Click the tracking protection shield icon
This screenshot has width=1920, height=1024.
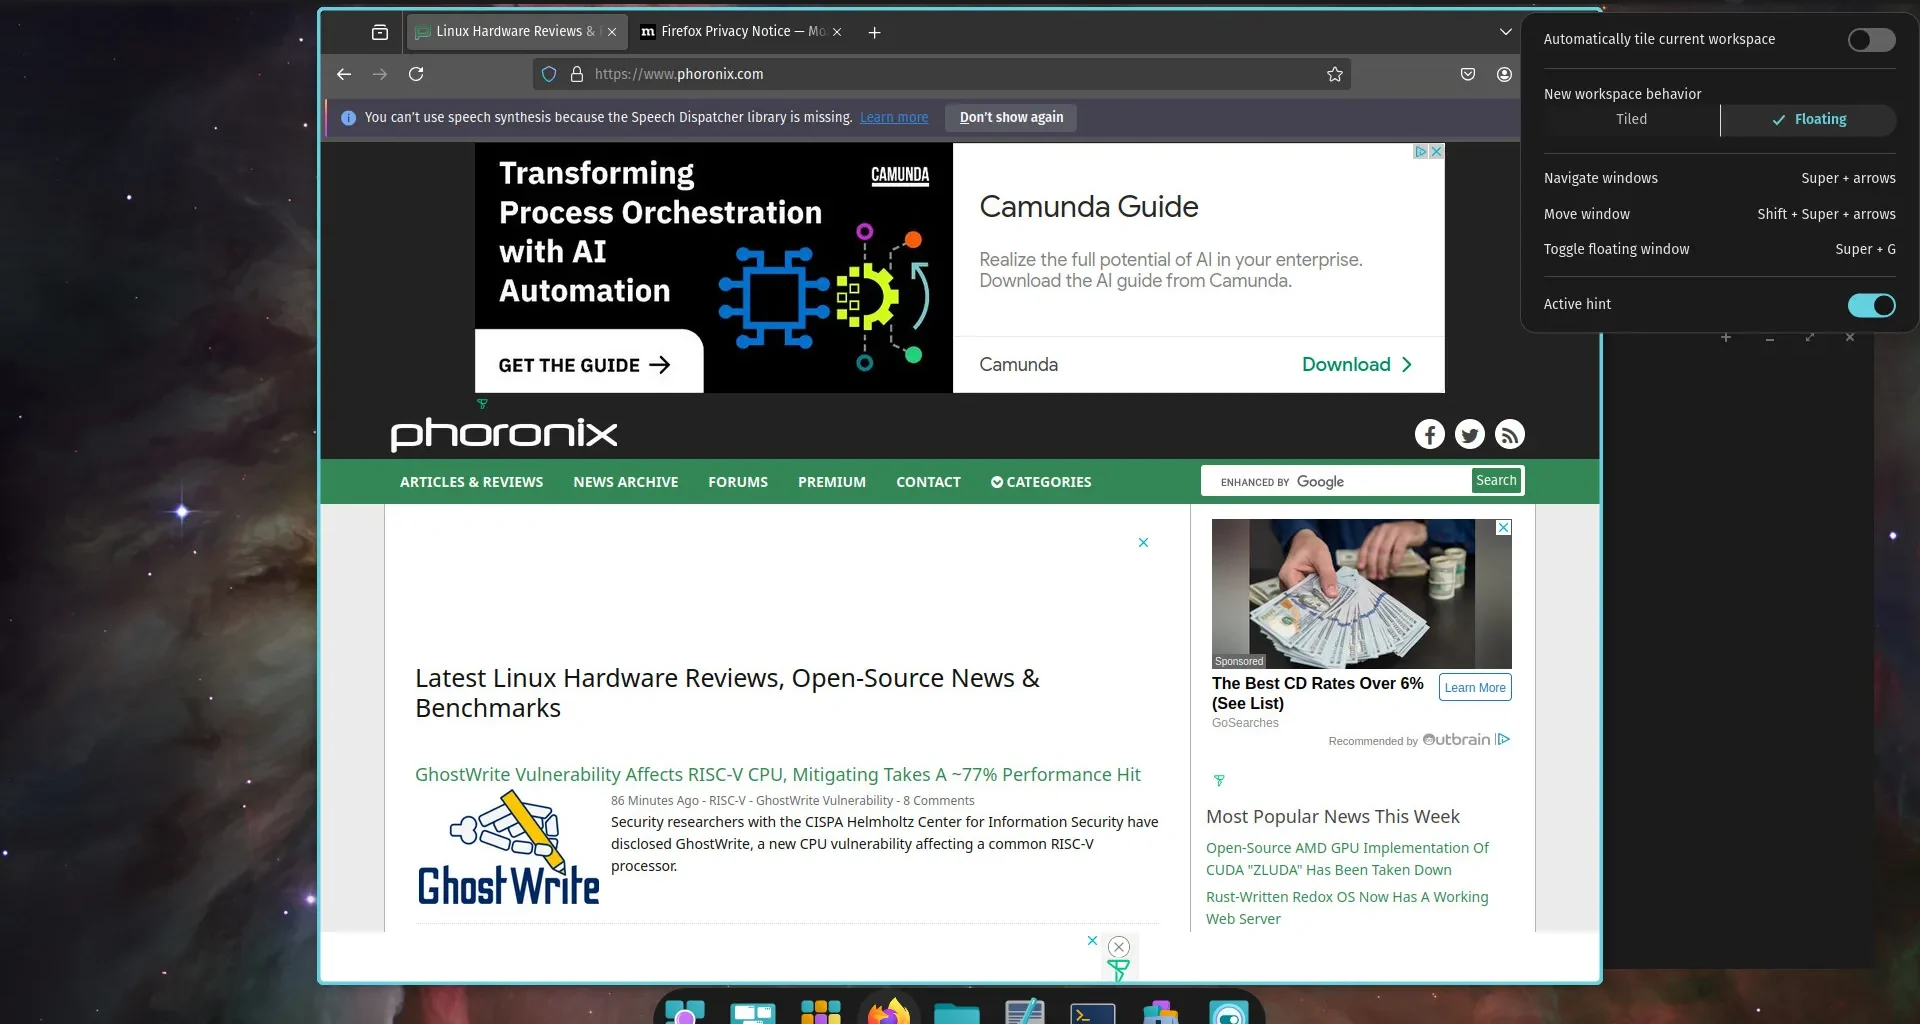click(549, 74)
